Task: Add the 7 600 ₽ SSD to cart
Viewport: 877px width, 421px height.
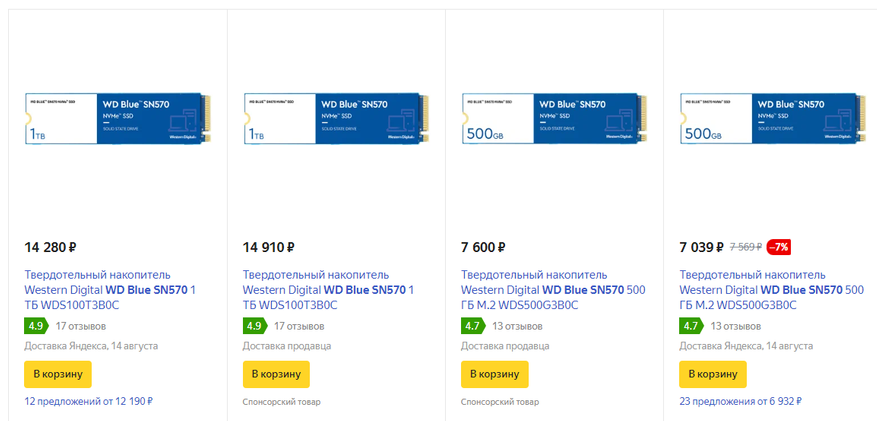Action: (x=494, y=374)
